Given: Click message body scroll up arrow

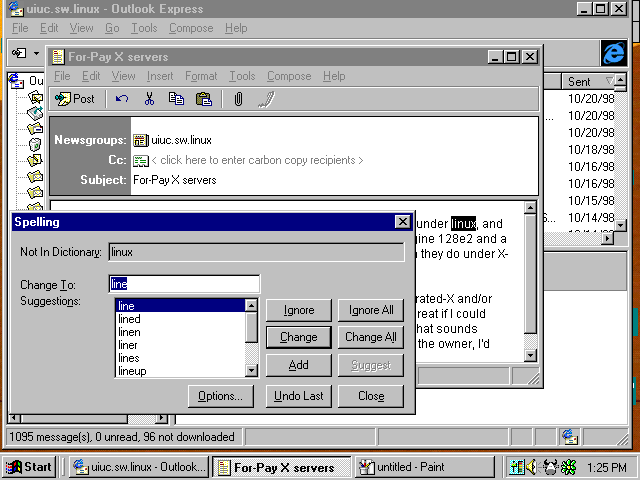Looking at the screenshot, I should [x=530, y=208].
